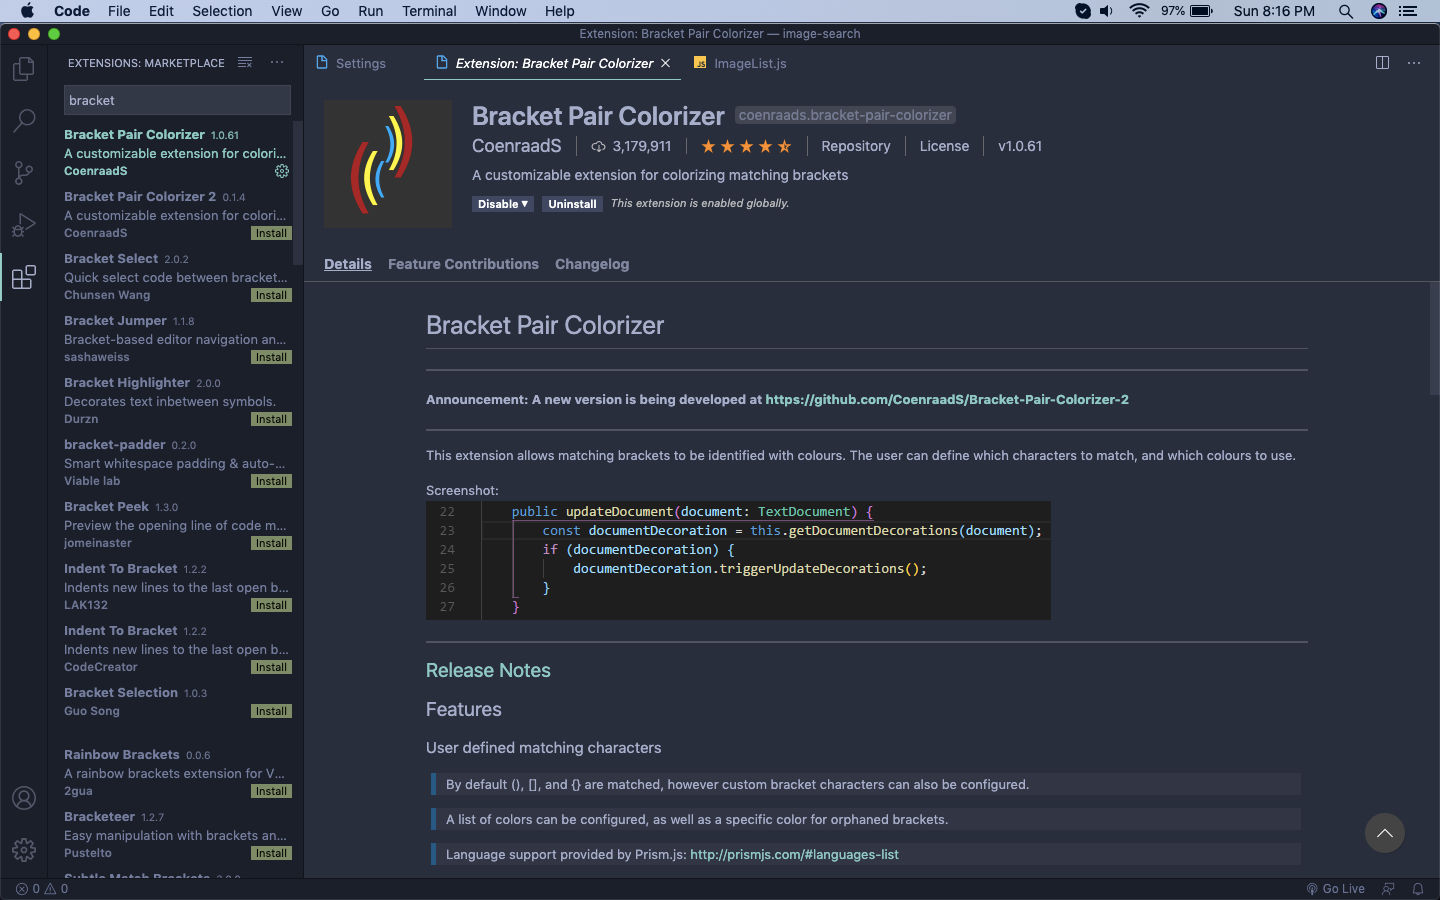This screenshot has width=1440, height=900.
Task: Split the editor to the right
Action: pos(1382,62)
